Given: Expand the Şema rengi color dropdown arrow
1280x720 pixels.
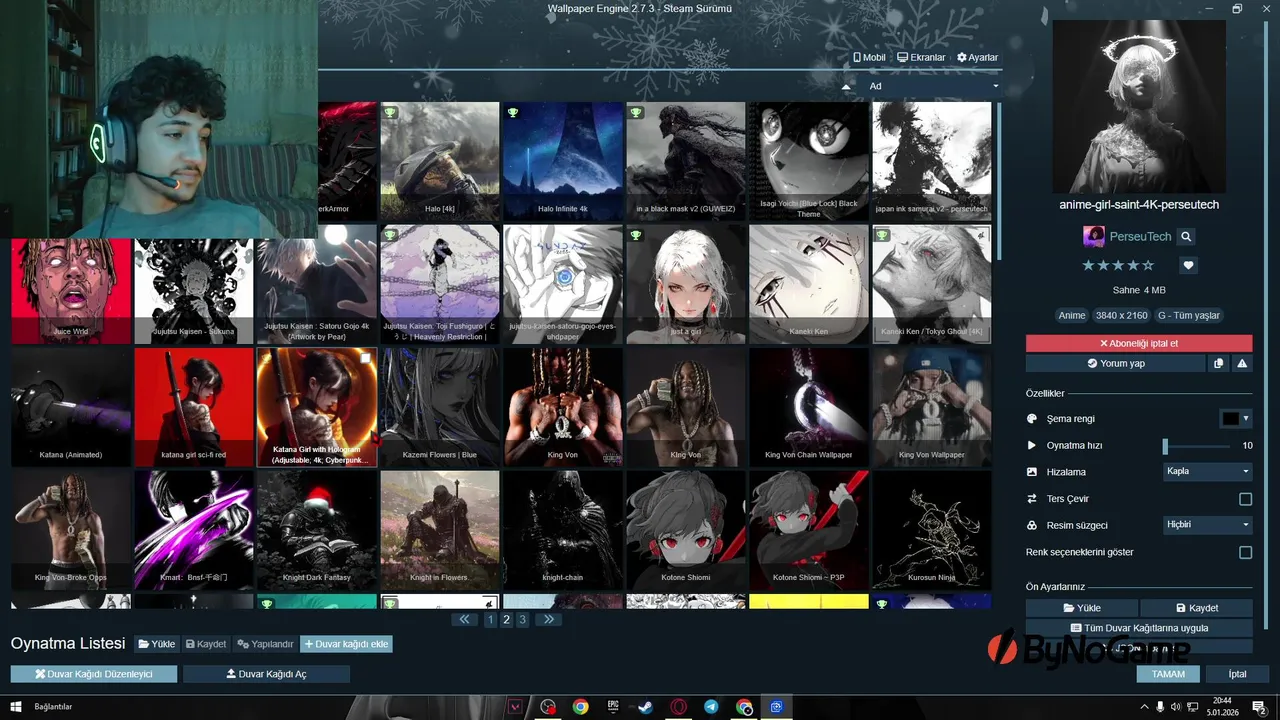Looking at the screenshot, I should [x=1246, y=419].
